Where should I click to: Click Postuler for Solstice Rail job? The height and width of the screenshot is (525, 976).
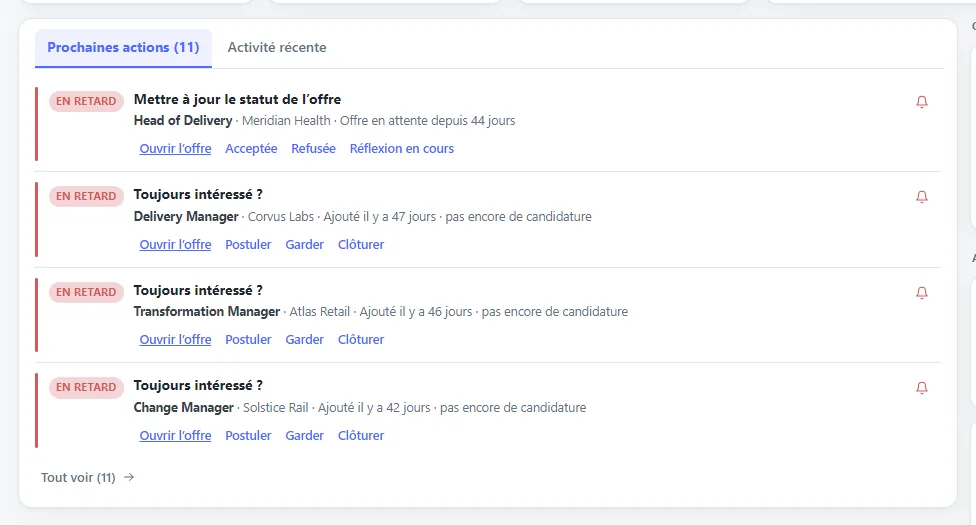(x=248, y=436)
